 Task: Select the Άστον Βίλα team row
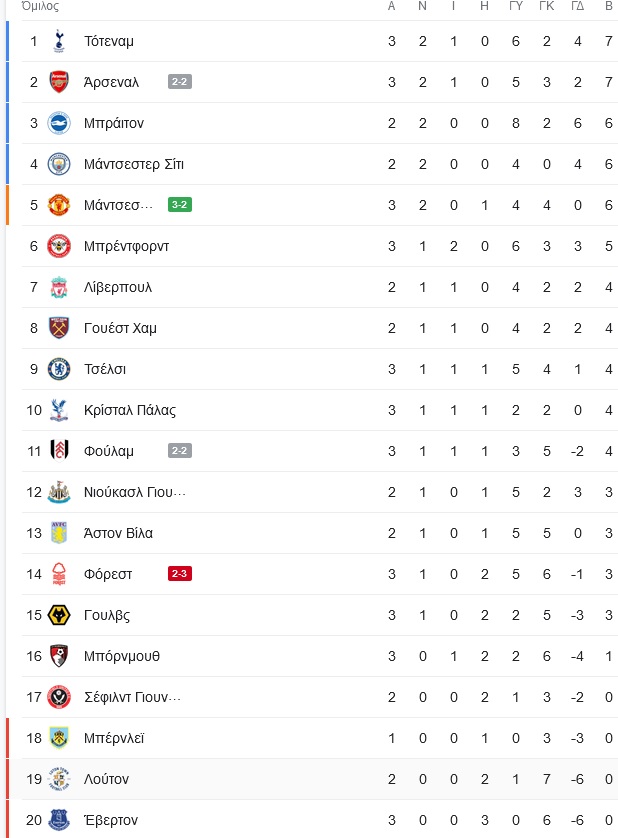tap(320, 533)
